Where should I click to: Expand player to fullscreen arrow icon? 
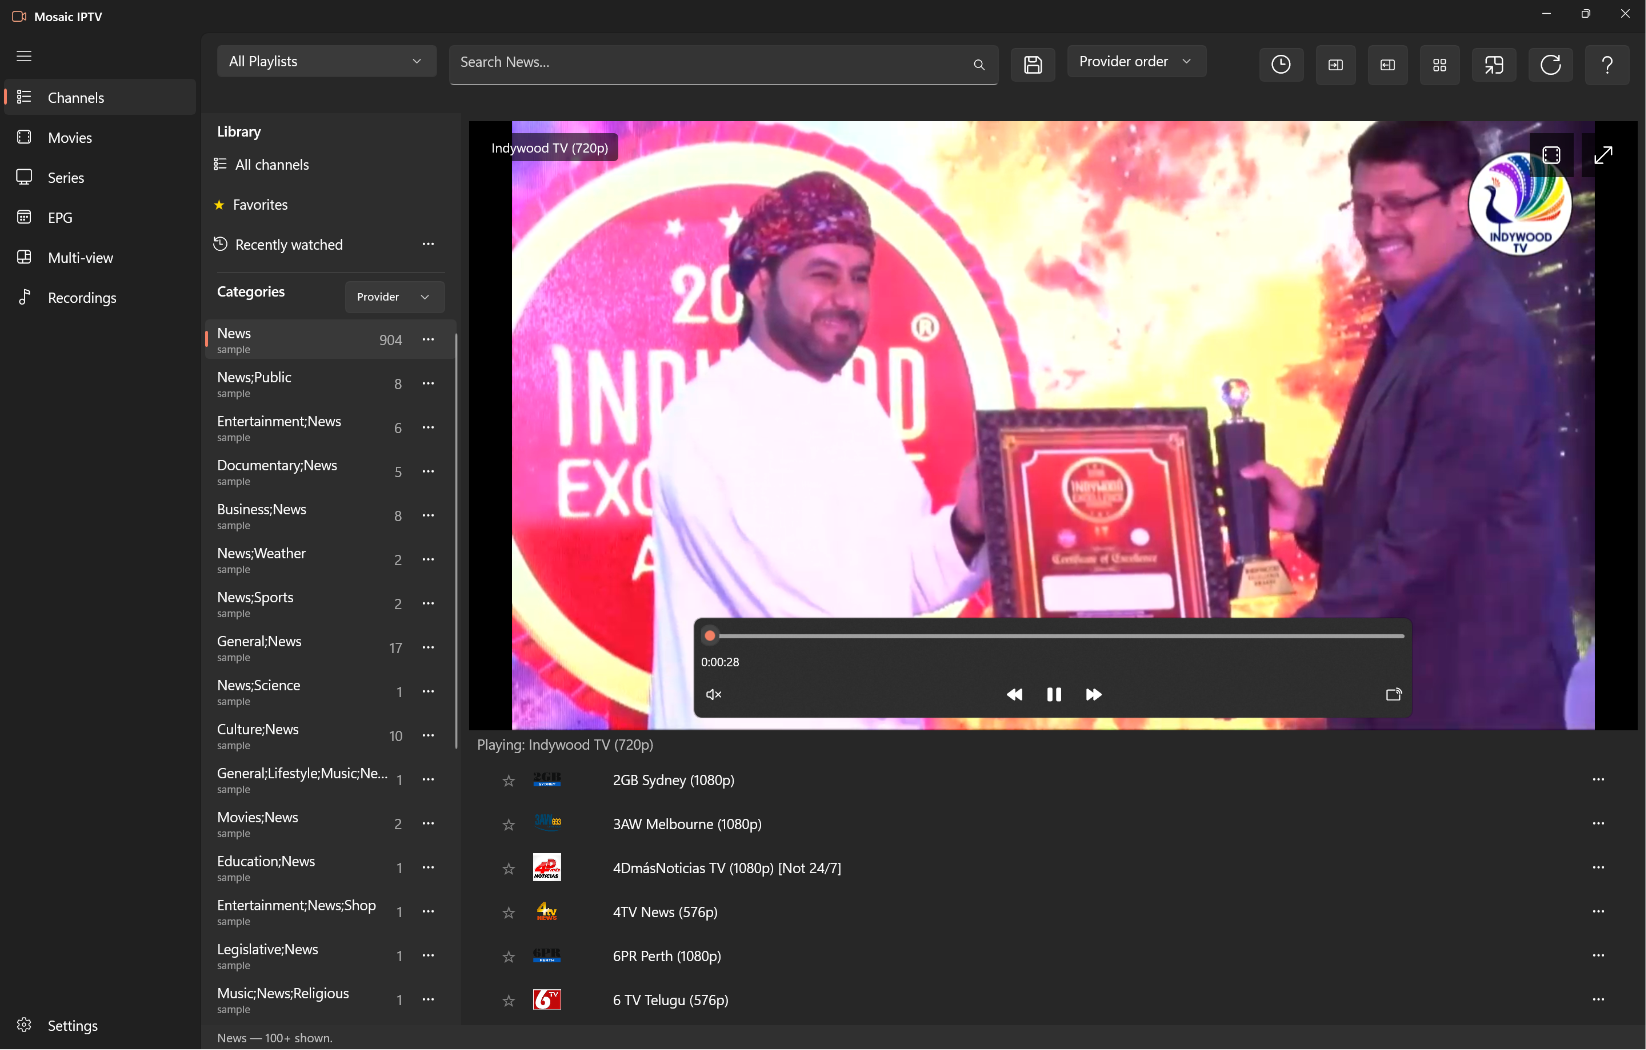click(x=1603, y=155)
